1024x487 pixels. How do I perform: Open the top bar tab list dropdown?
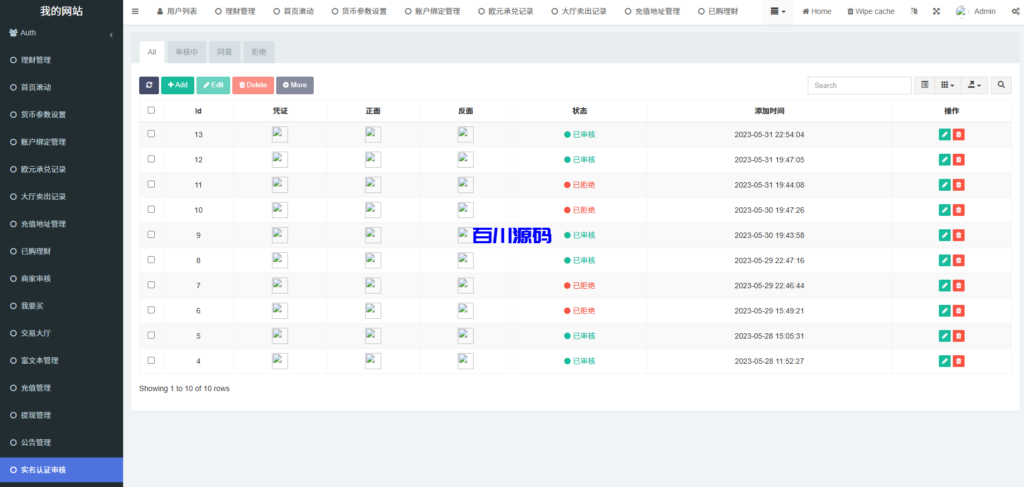point(778,11)
